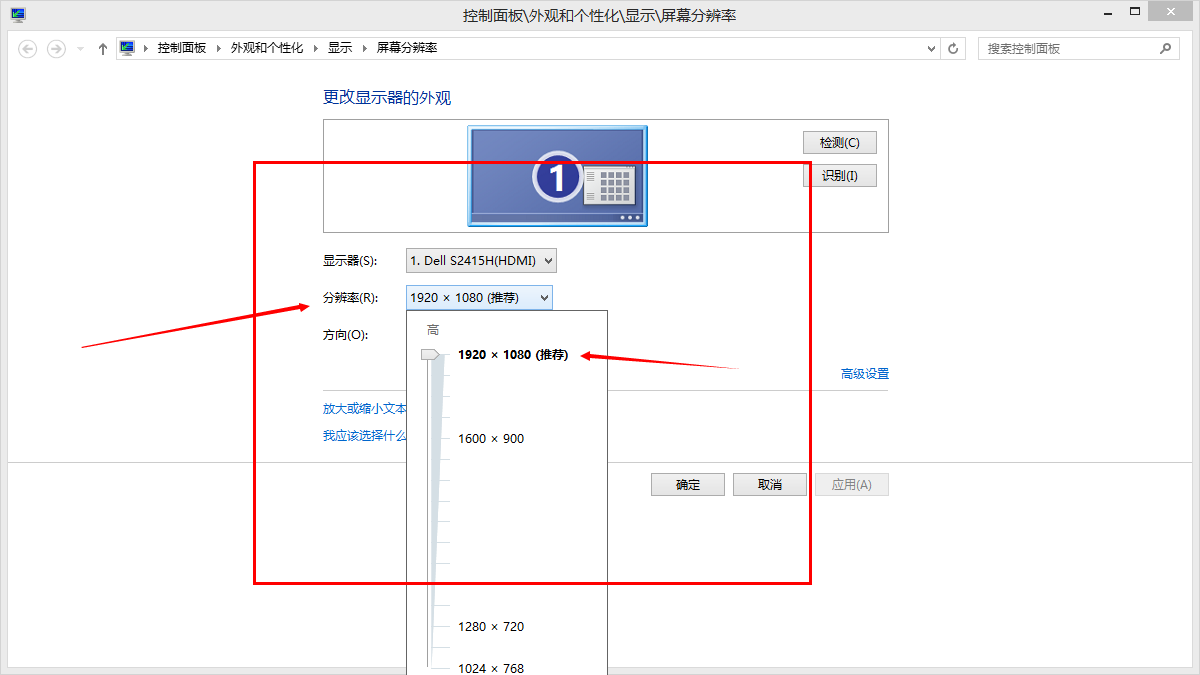The width and height of the screenshot is (1200, 675).
Task: Click the 识别(I) button
Action: 840,175
